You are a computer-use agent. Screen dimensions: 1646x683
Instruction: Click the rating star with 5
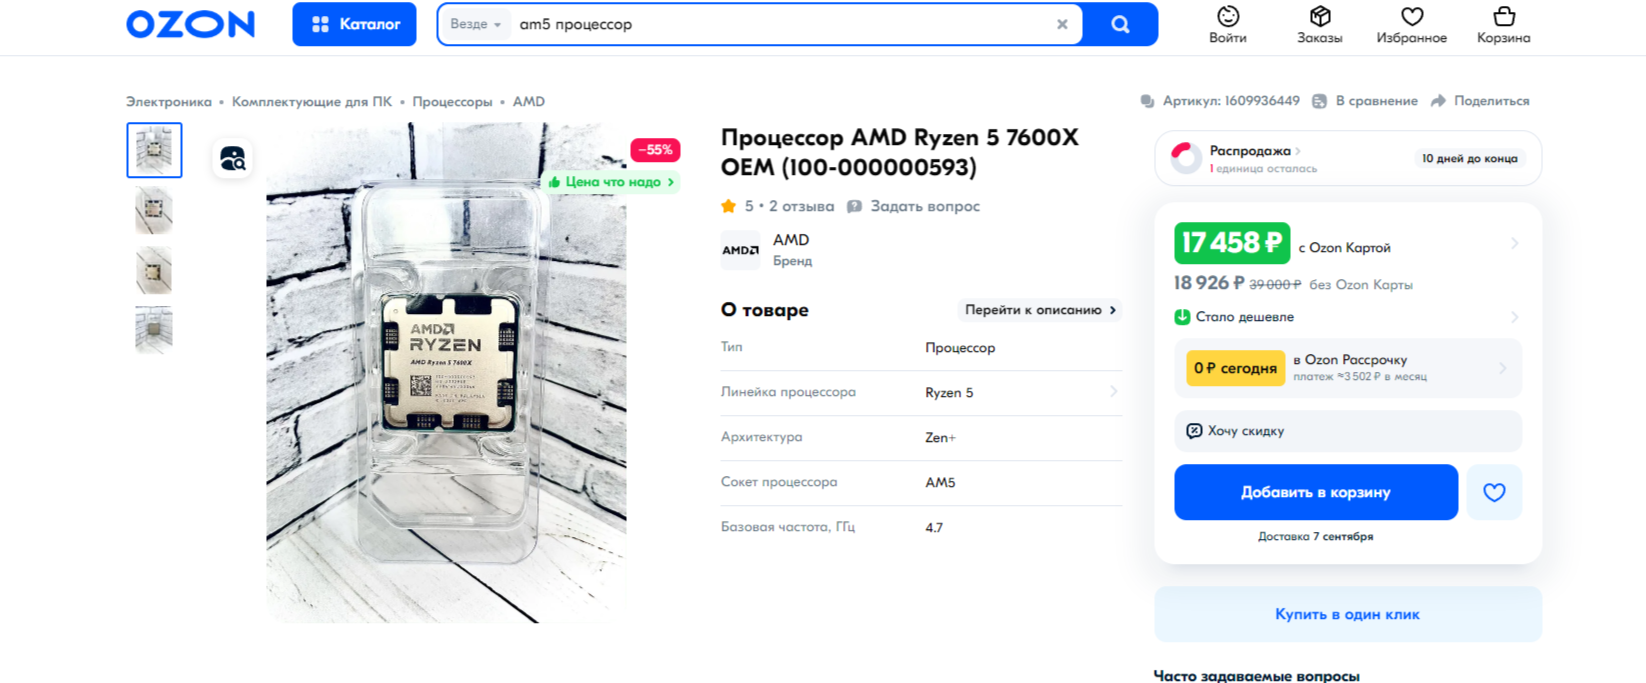pos(728,206)
